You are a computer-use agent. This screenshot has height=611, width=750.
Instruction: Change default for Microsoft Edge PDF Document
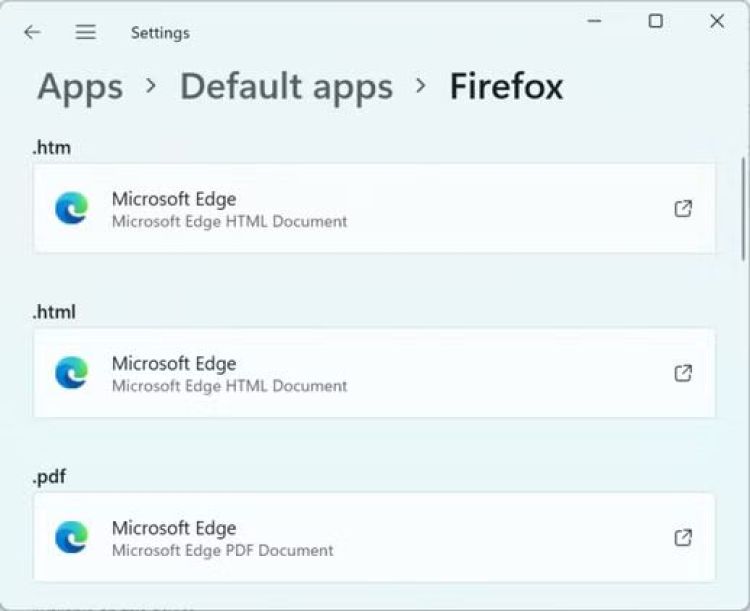point(374,537)
